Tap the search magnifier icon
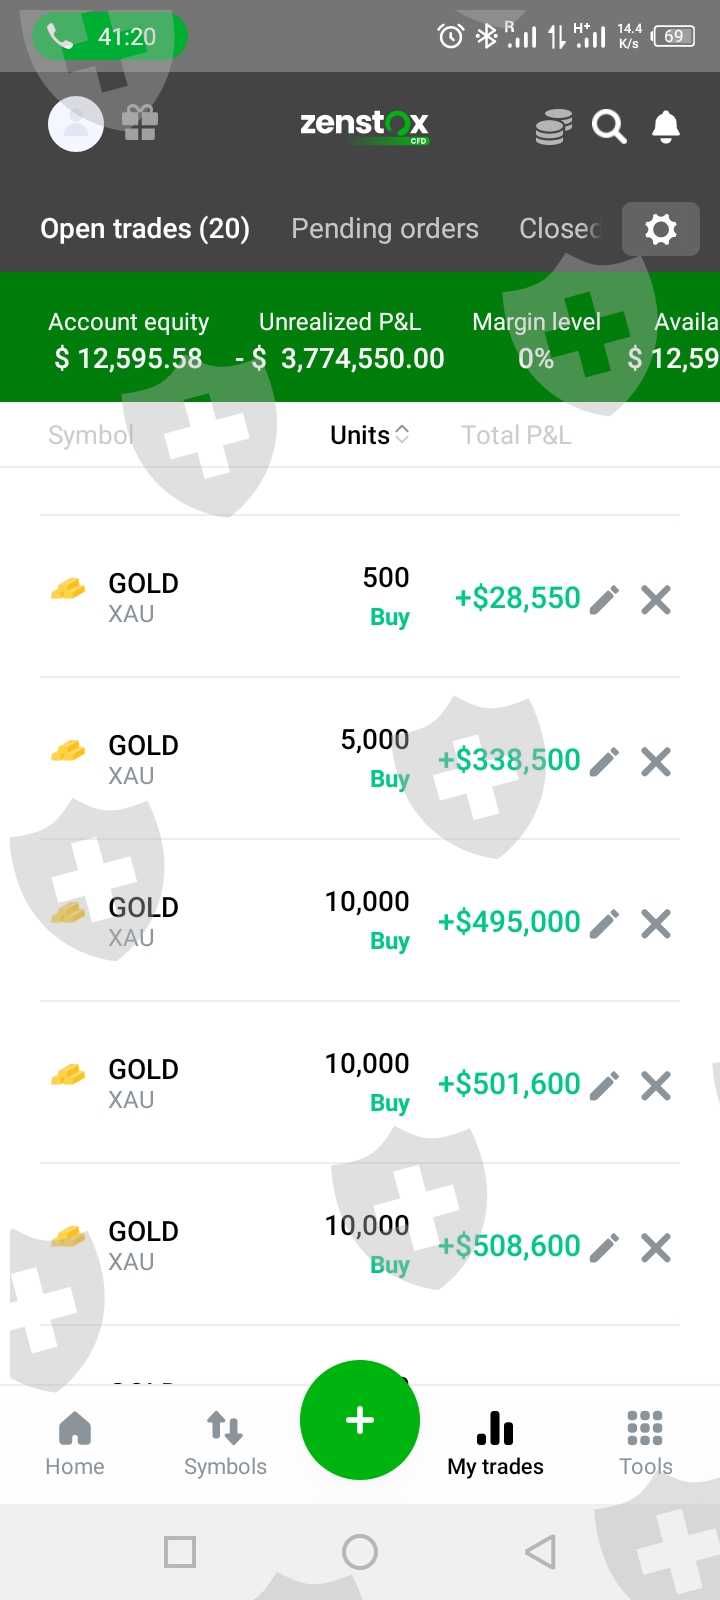 pos(609,127)
